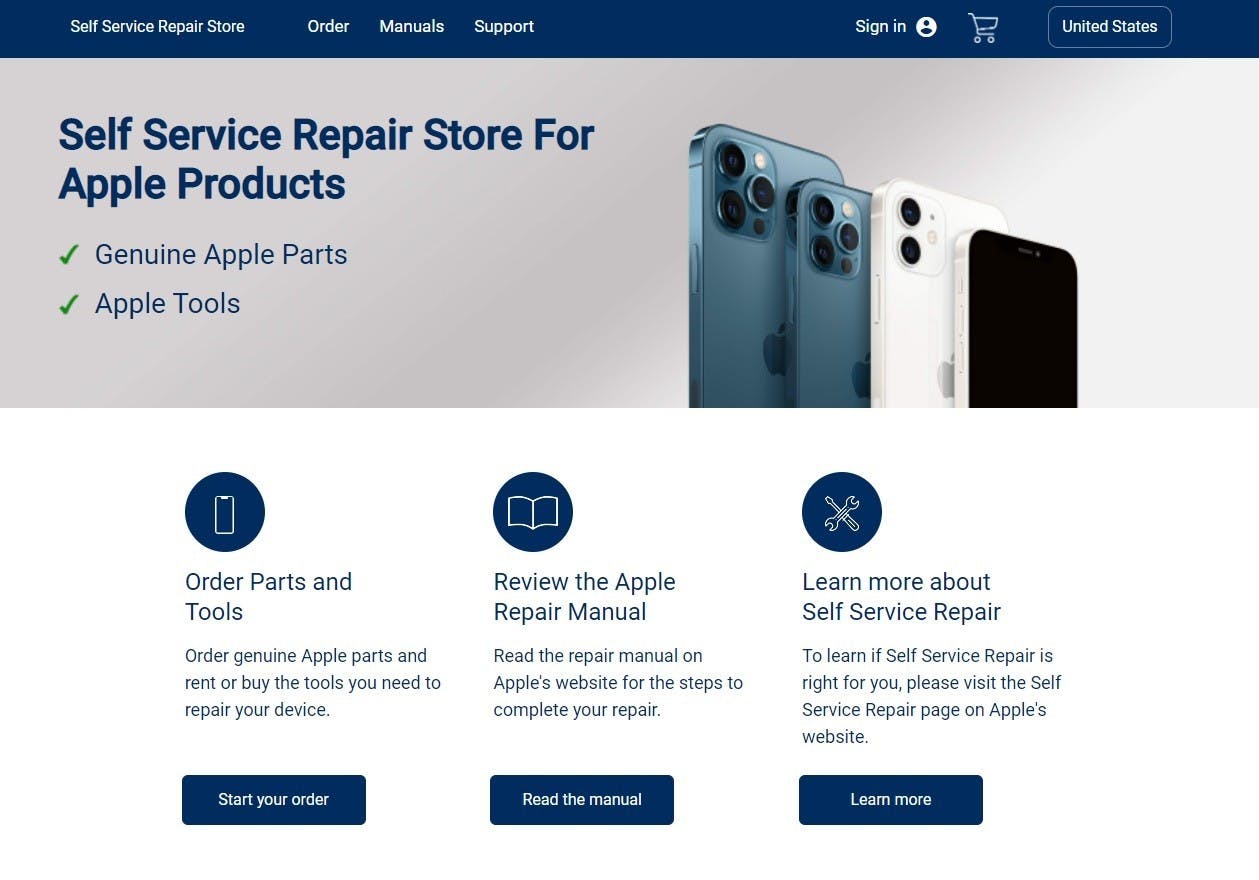Screen dimensions: 1259x880
Task: Click the open book manual icon
Action: (533, 512)
